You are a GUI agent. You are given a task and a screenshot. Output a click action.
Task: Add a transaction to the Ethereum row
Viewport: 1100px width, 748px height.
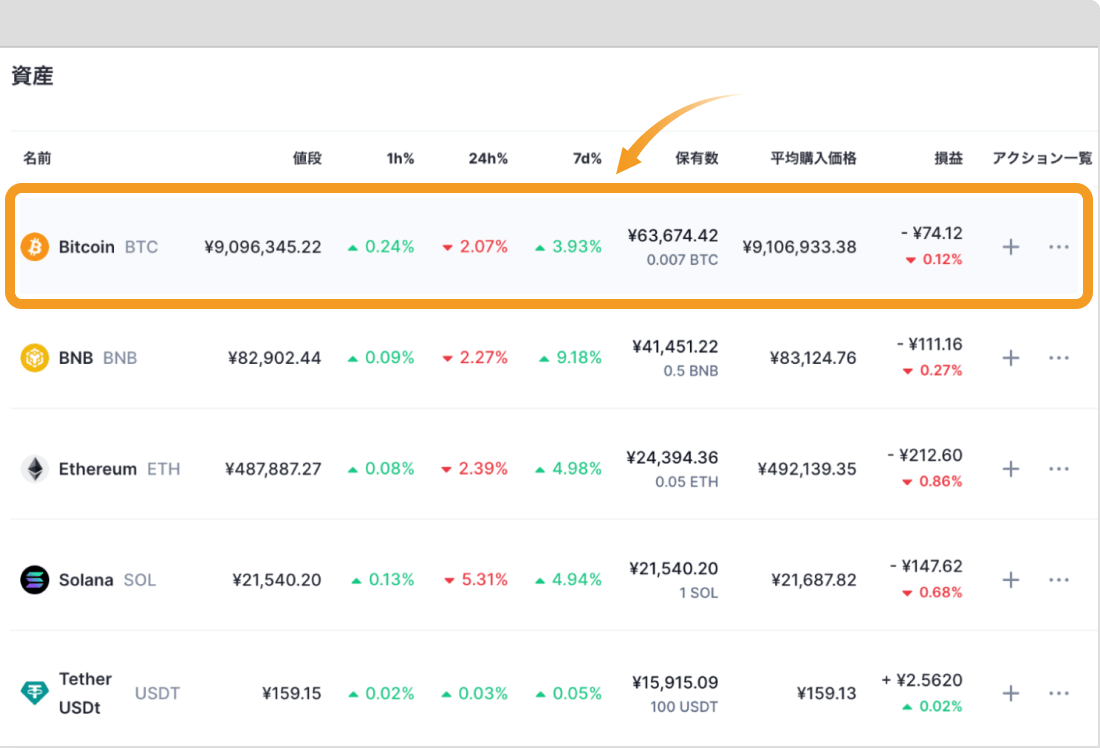[x=1011, y=469]
